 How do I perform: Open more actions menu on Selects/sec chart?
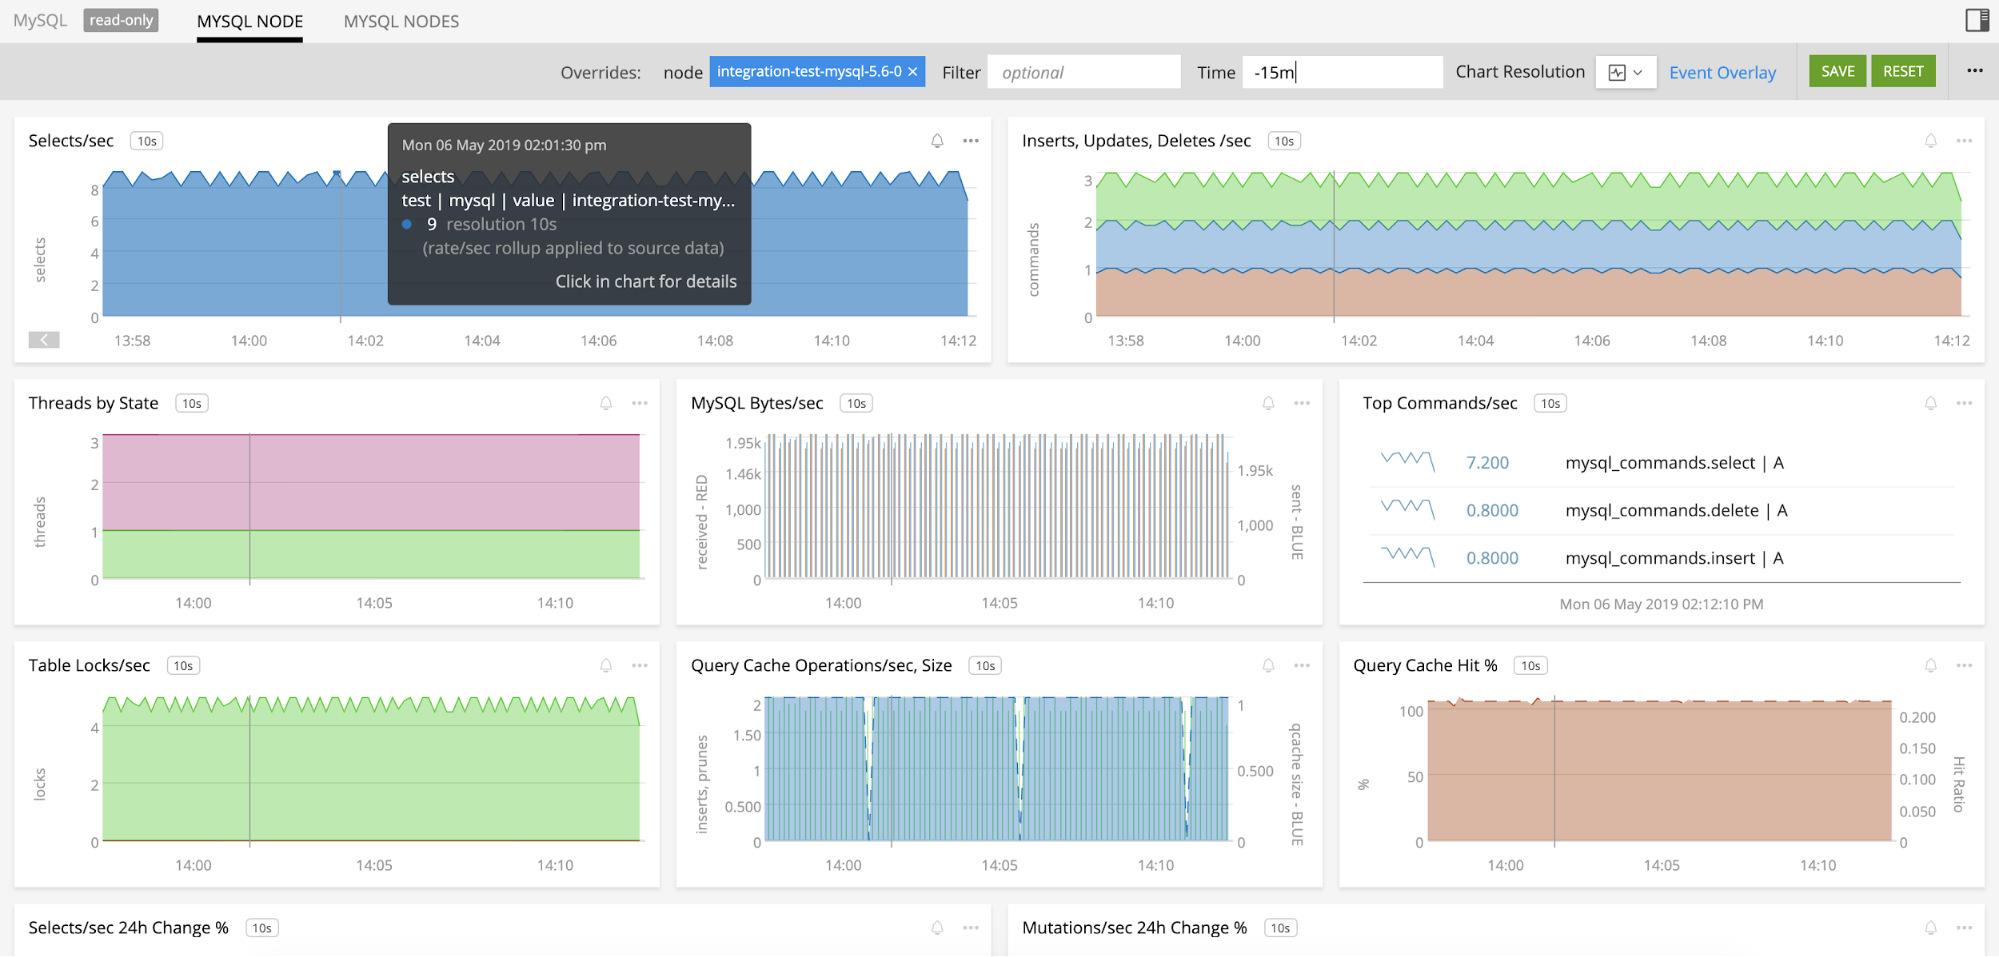click(x=971, y=141)
